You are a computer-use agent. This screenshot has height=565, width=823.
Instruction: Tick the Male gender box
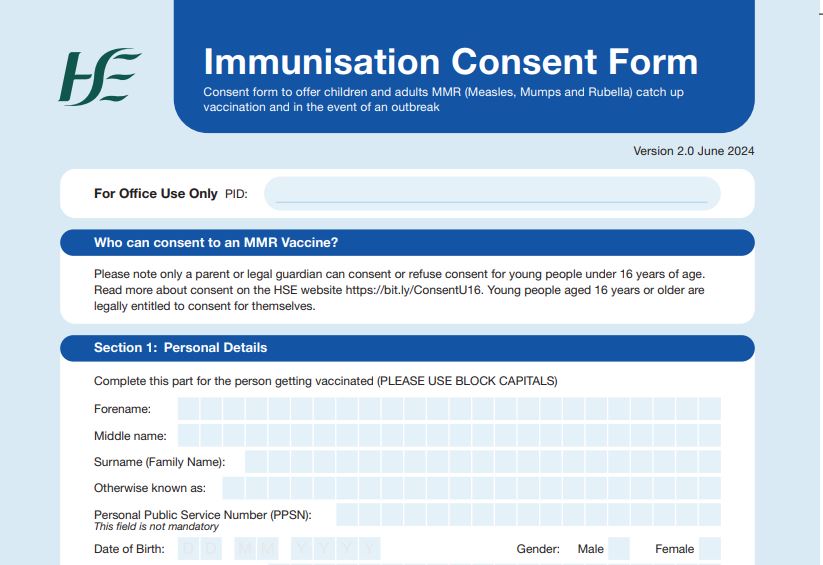(x=618, y=549)
